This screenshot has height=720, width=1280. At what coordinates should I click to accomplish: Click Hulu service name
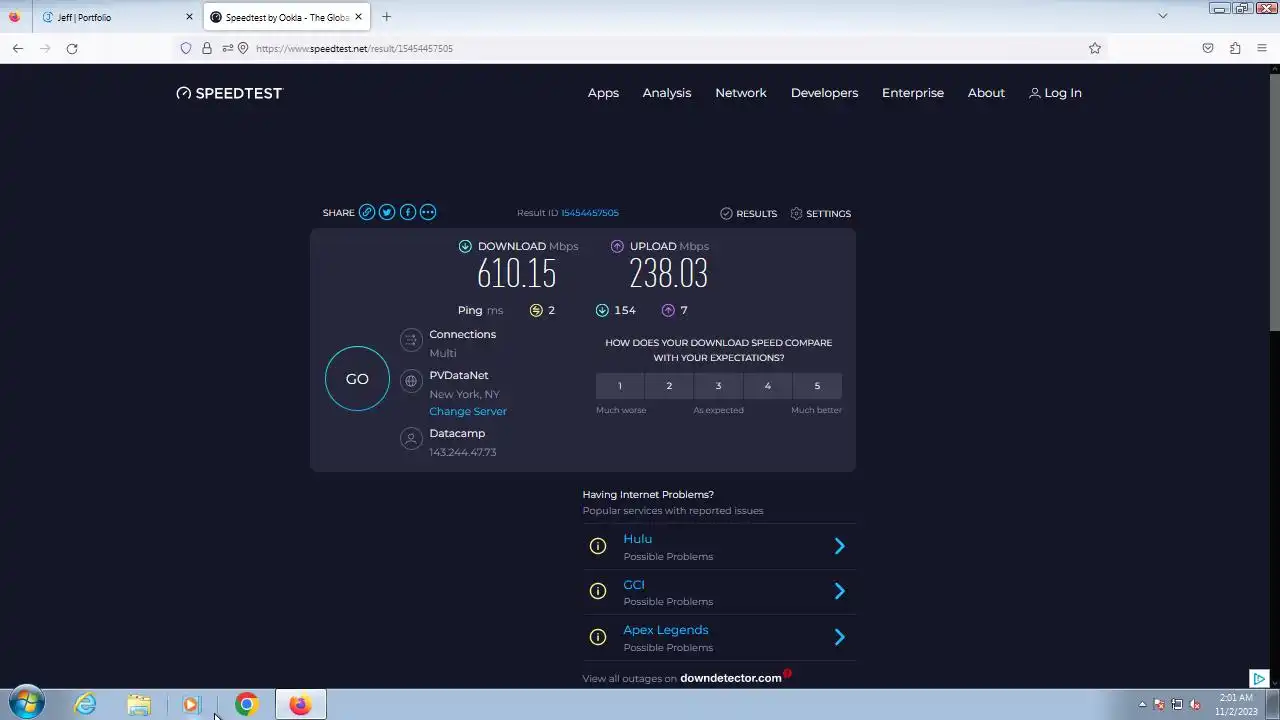pos(637,539)
